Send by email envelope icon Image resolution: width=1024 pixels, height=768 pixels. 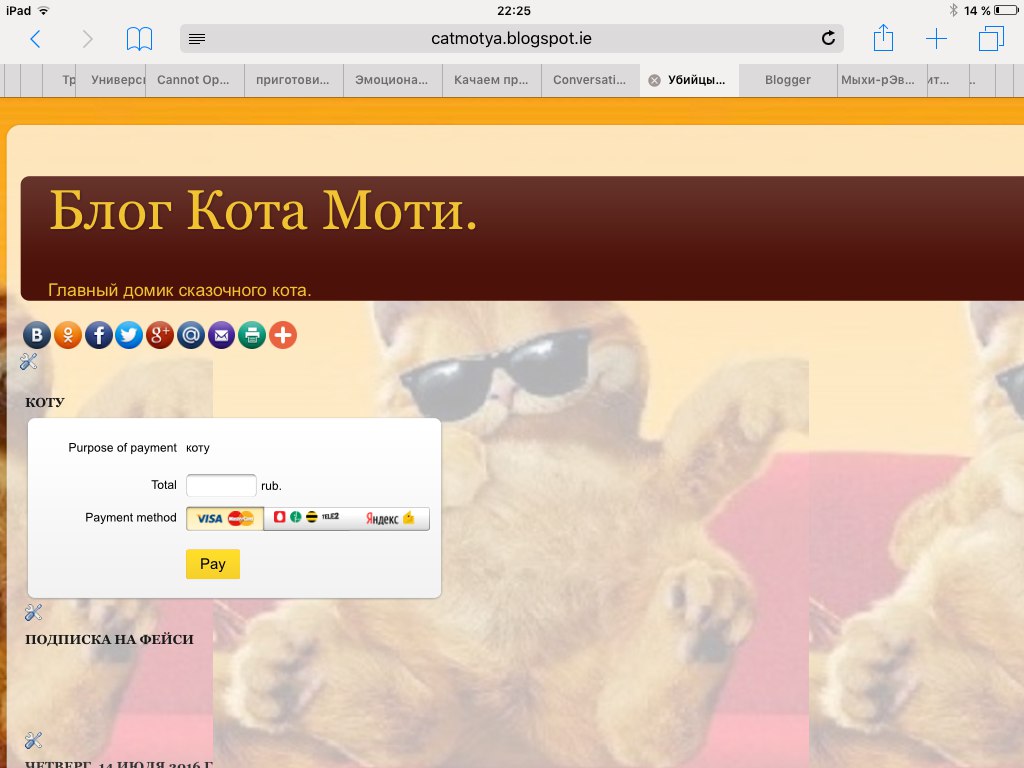(x=221, y=335)
